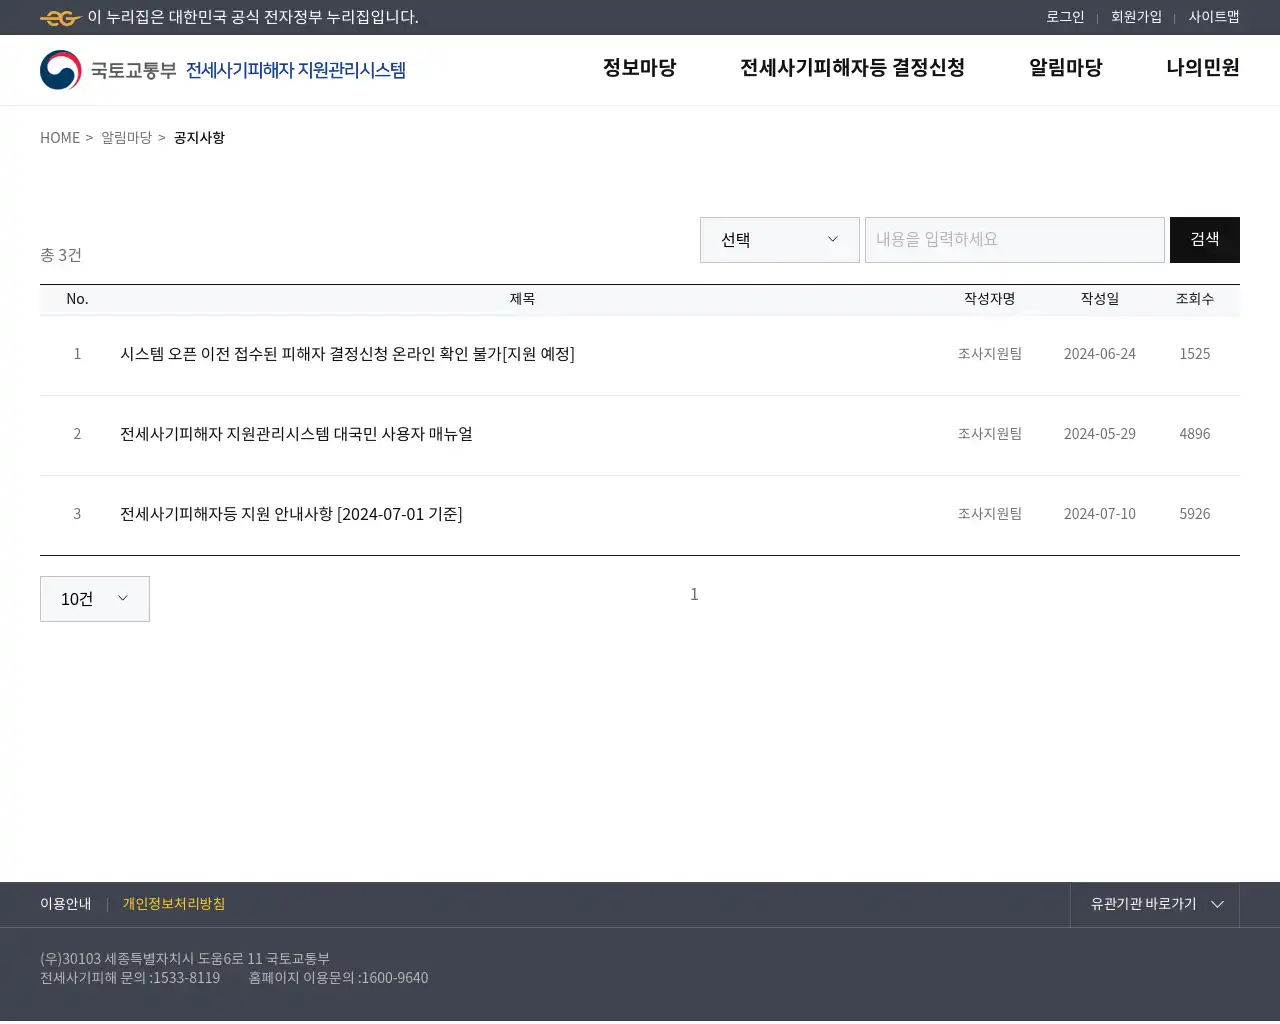The image size is (1280, 1024).
Task: Expand the 10건 page-size dropdown
Action: point(95,599)
